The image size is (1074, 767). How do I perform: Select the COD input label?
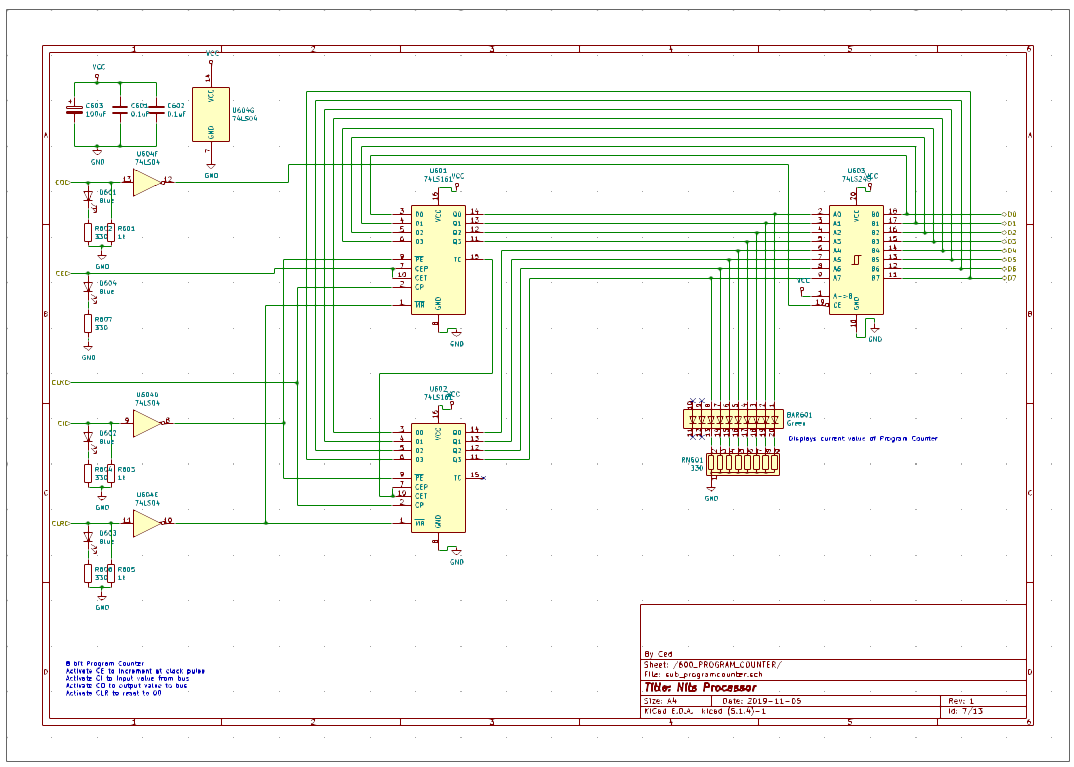pos(60,183)
